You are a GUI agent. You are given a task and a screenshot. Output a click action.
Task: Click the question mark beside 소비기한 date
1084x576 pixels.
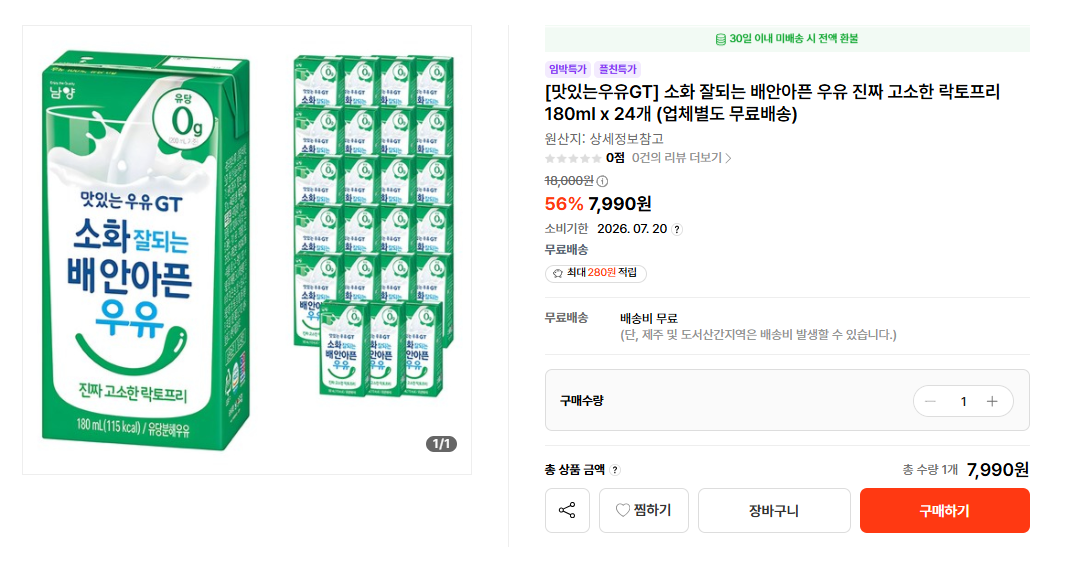pos(677,230)
